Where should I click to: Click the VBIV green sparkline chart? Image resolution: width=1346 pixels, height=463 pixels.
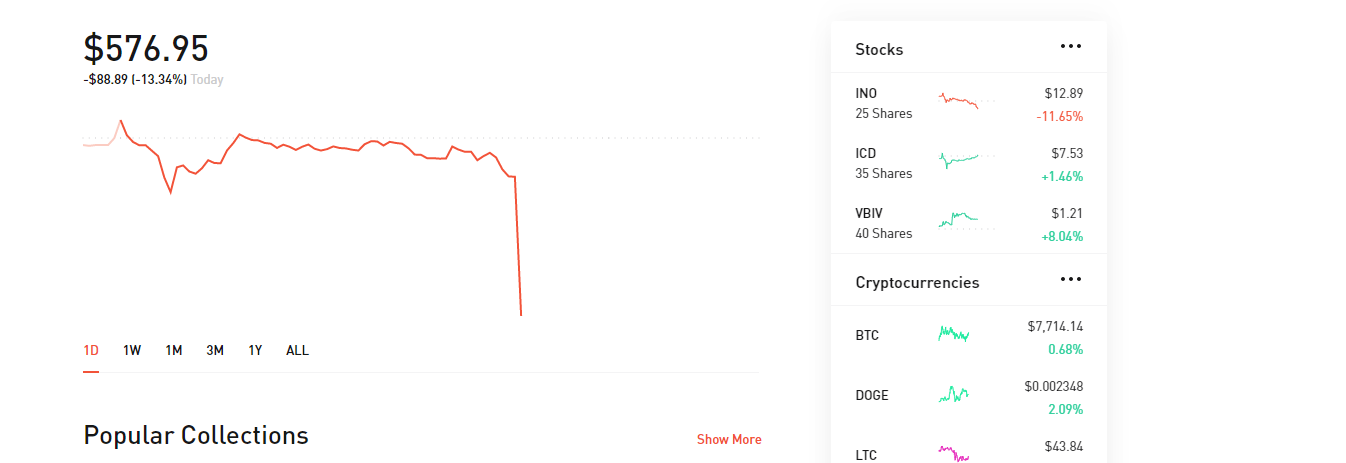pos(959,219)
